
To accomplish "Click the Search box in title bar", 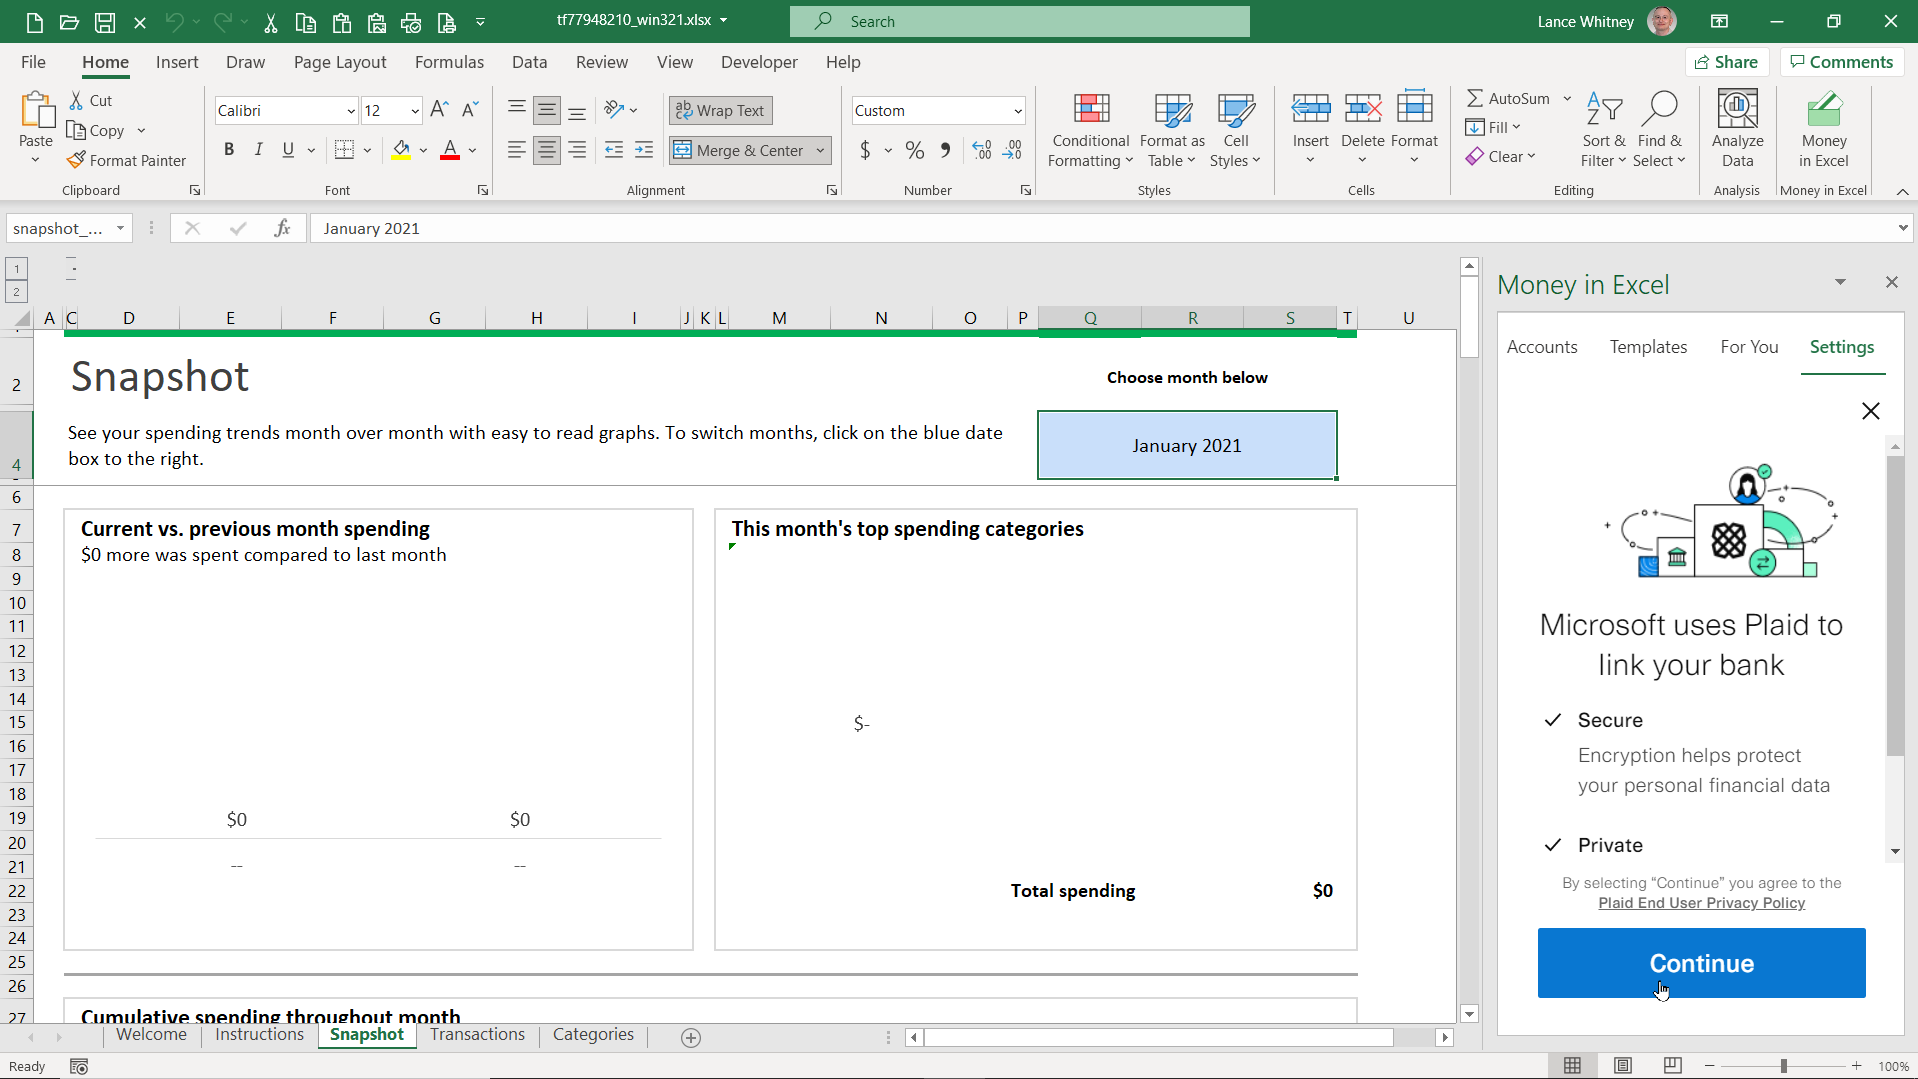I will [1019, 21].
